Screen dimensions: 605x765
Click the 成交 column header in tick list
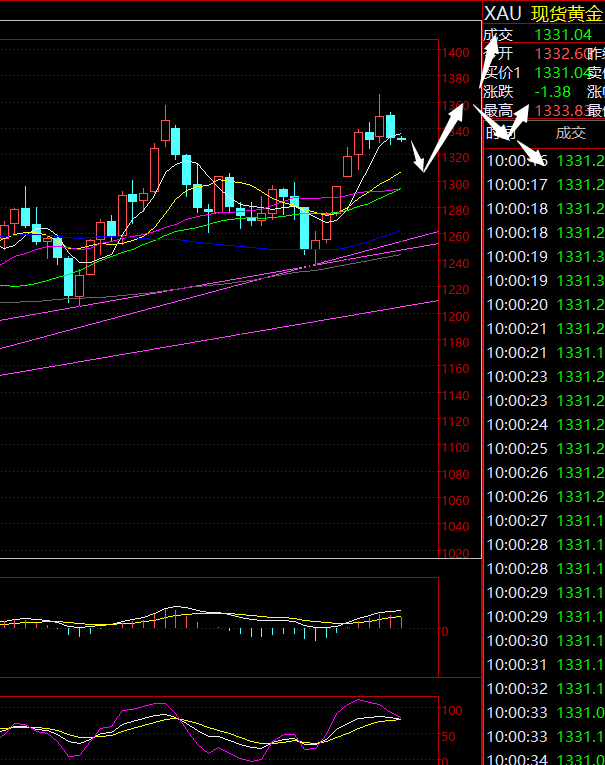tap(570, 133)
